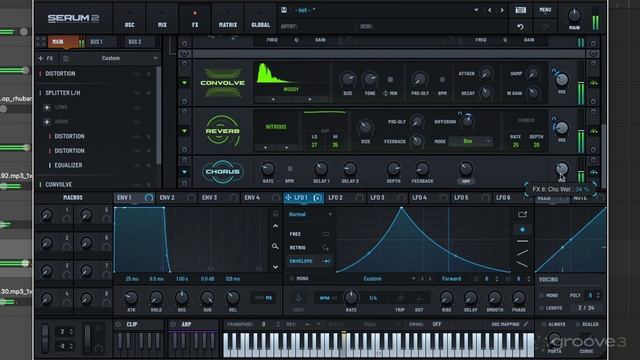This screenshot has width=640, height=360.
Task: Switch to the MATRIX tab
Action: click(x=228, y=18)
